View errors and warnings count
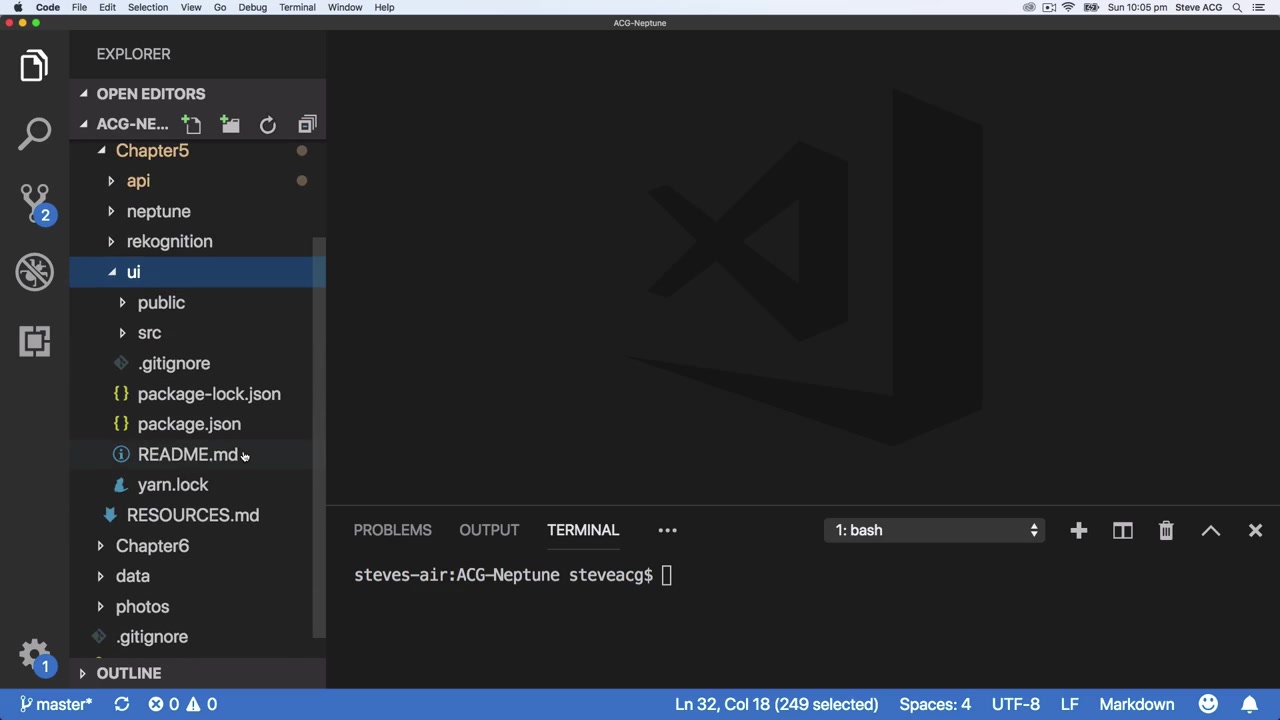The image size is (1280, 720). point(183,704)
